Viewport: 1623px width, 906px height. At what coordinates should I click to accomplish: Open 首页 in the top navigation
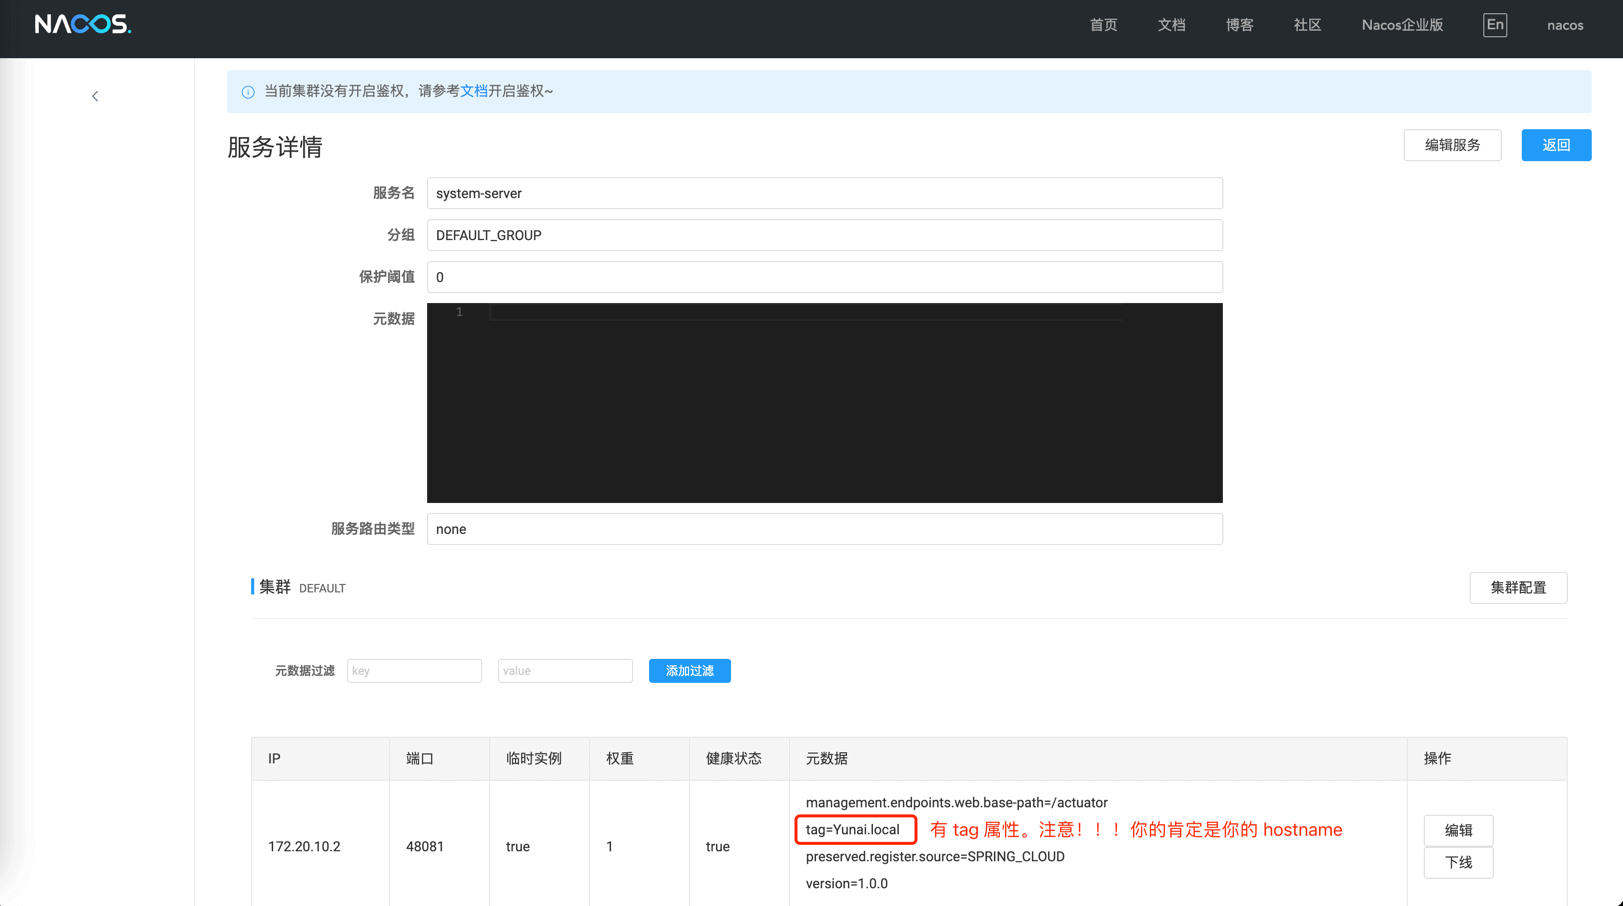tap(1103, 25)
